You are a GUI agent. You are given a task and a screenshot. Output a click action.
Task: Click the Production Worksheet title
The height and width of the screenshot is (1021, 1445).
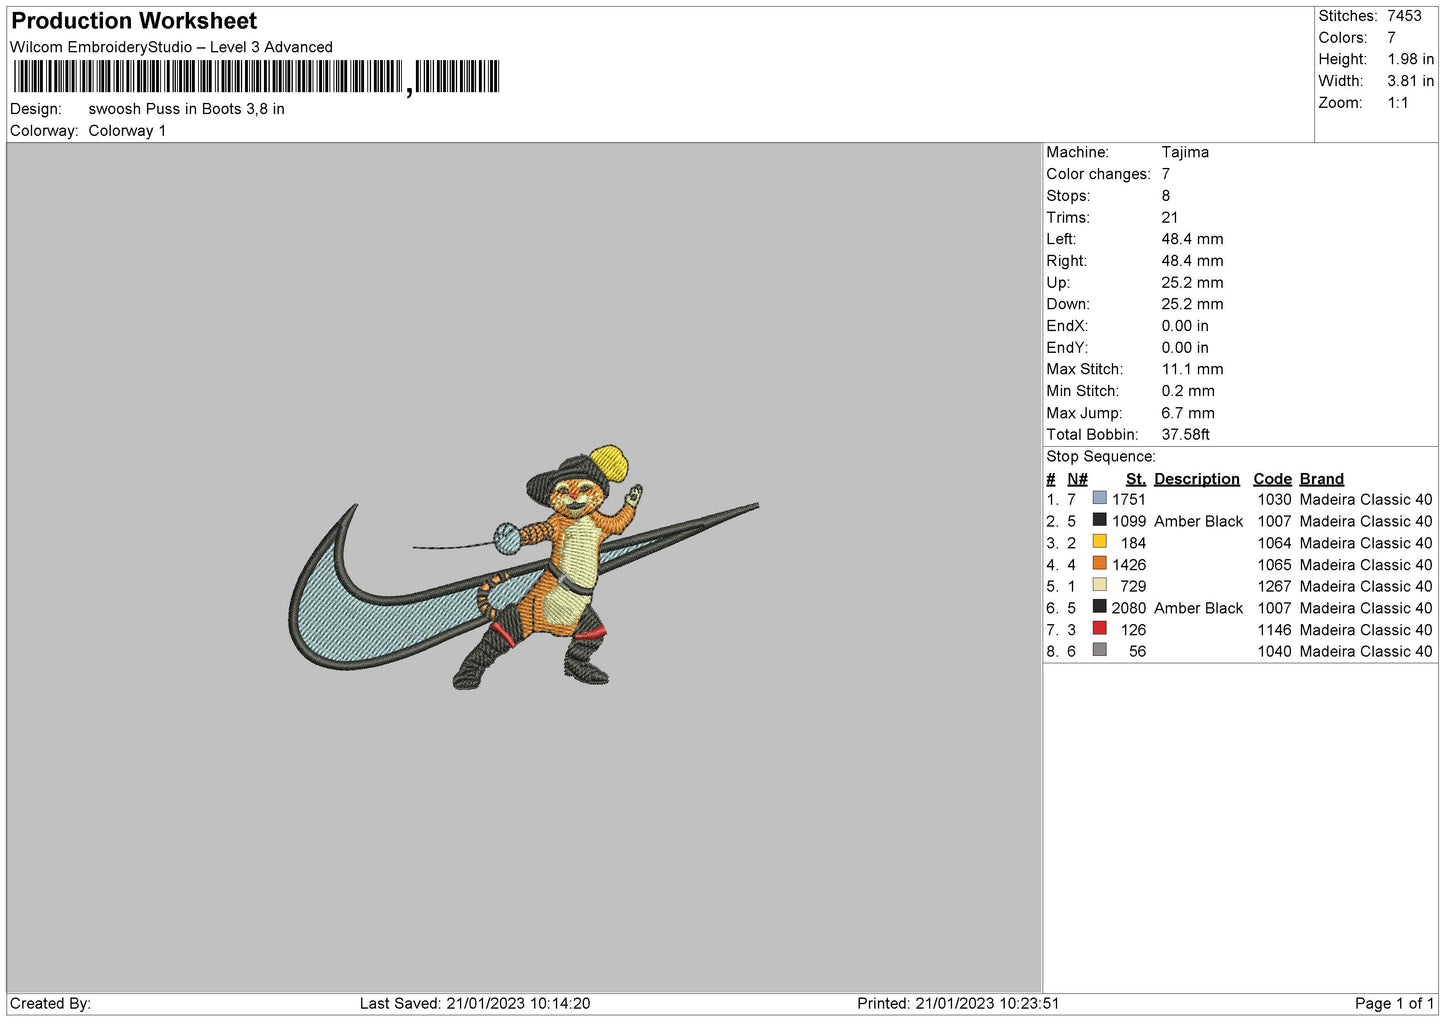click(134, 21)
